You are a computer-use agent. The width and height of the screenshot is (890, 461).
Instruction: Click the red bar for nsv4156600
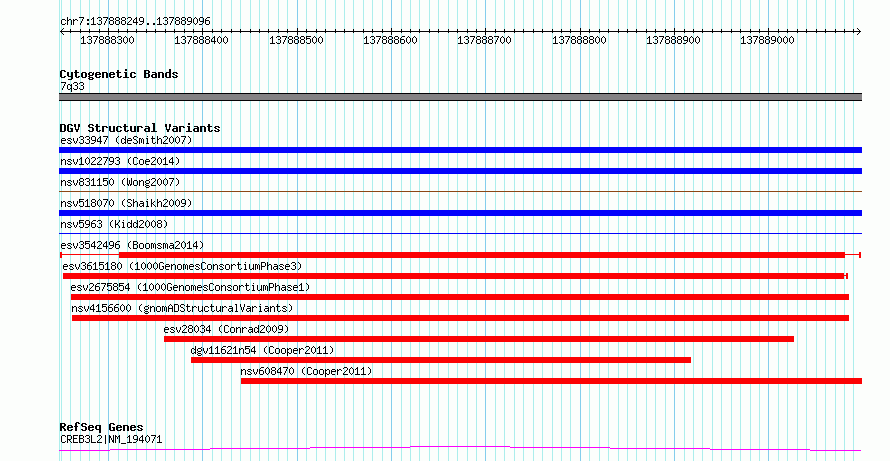point(460,318)
